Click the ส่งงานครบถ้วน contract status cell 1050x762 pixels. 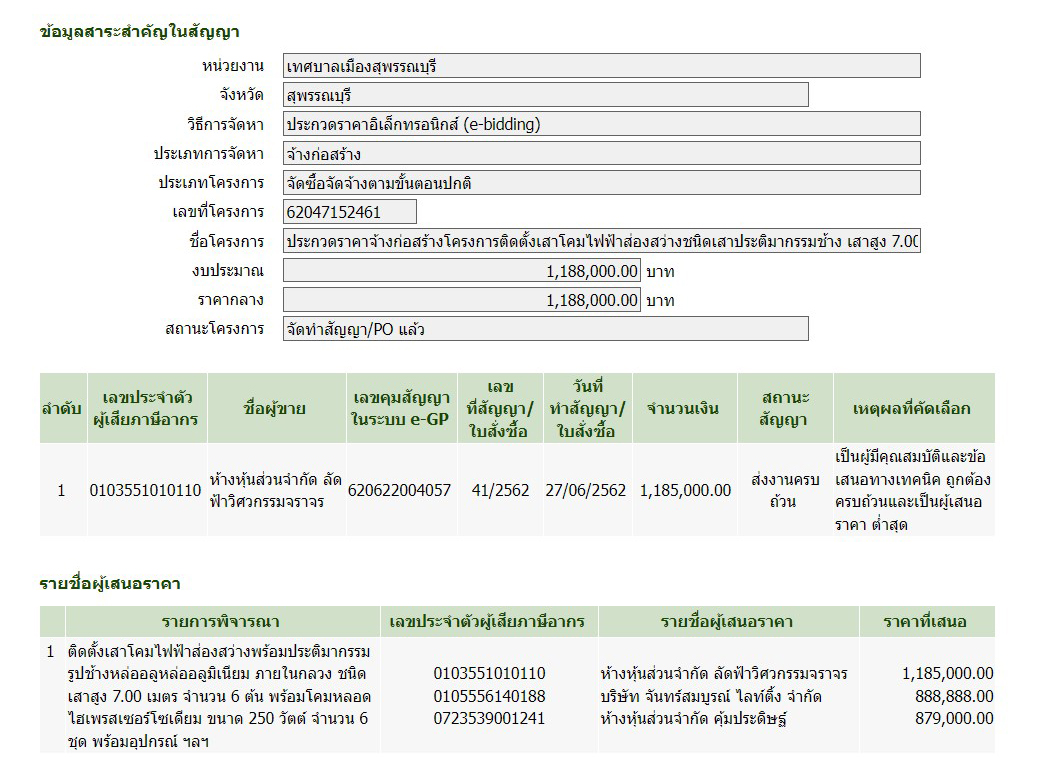[784, 490]
